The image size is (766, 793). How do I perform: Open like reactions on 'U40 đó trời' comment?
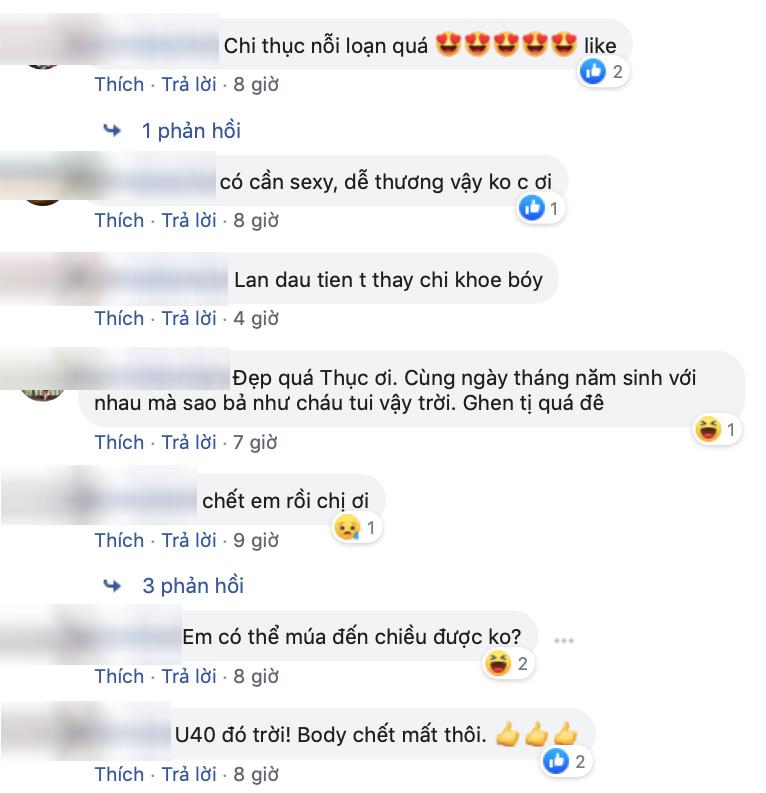(x=566, y=761)
